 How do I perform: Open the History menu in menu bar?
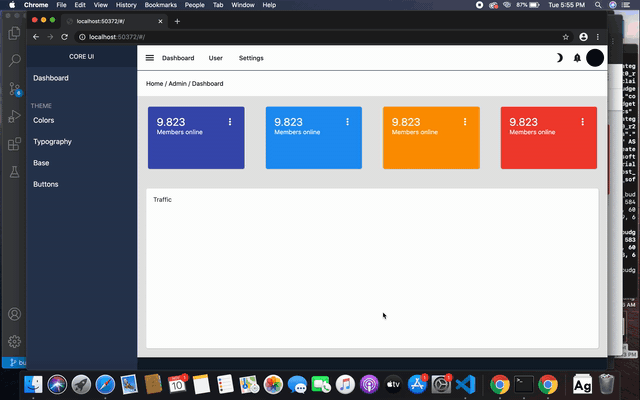tap(126, 5)
